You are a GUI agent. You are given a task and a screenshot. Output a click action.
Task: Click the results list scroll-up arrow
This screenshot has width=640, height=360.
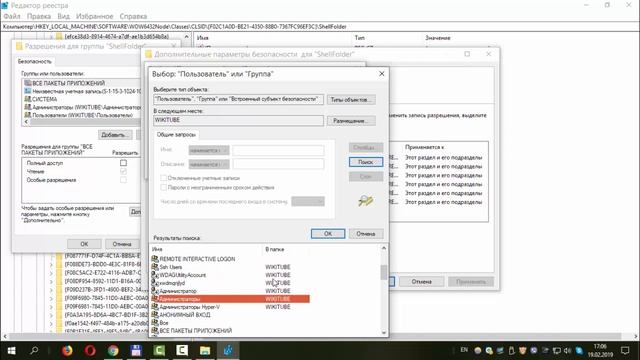tap(384, 248)
